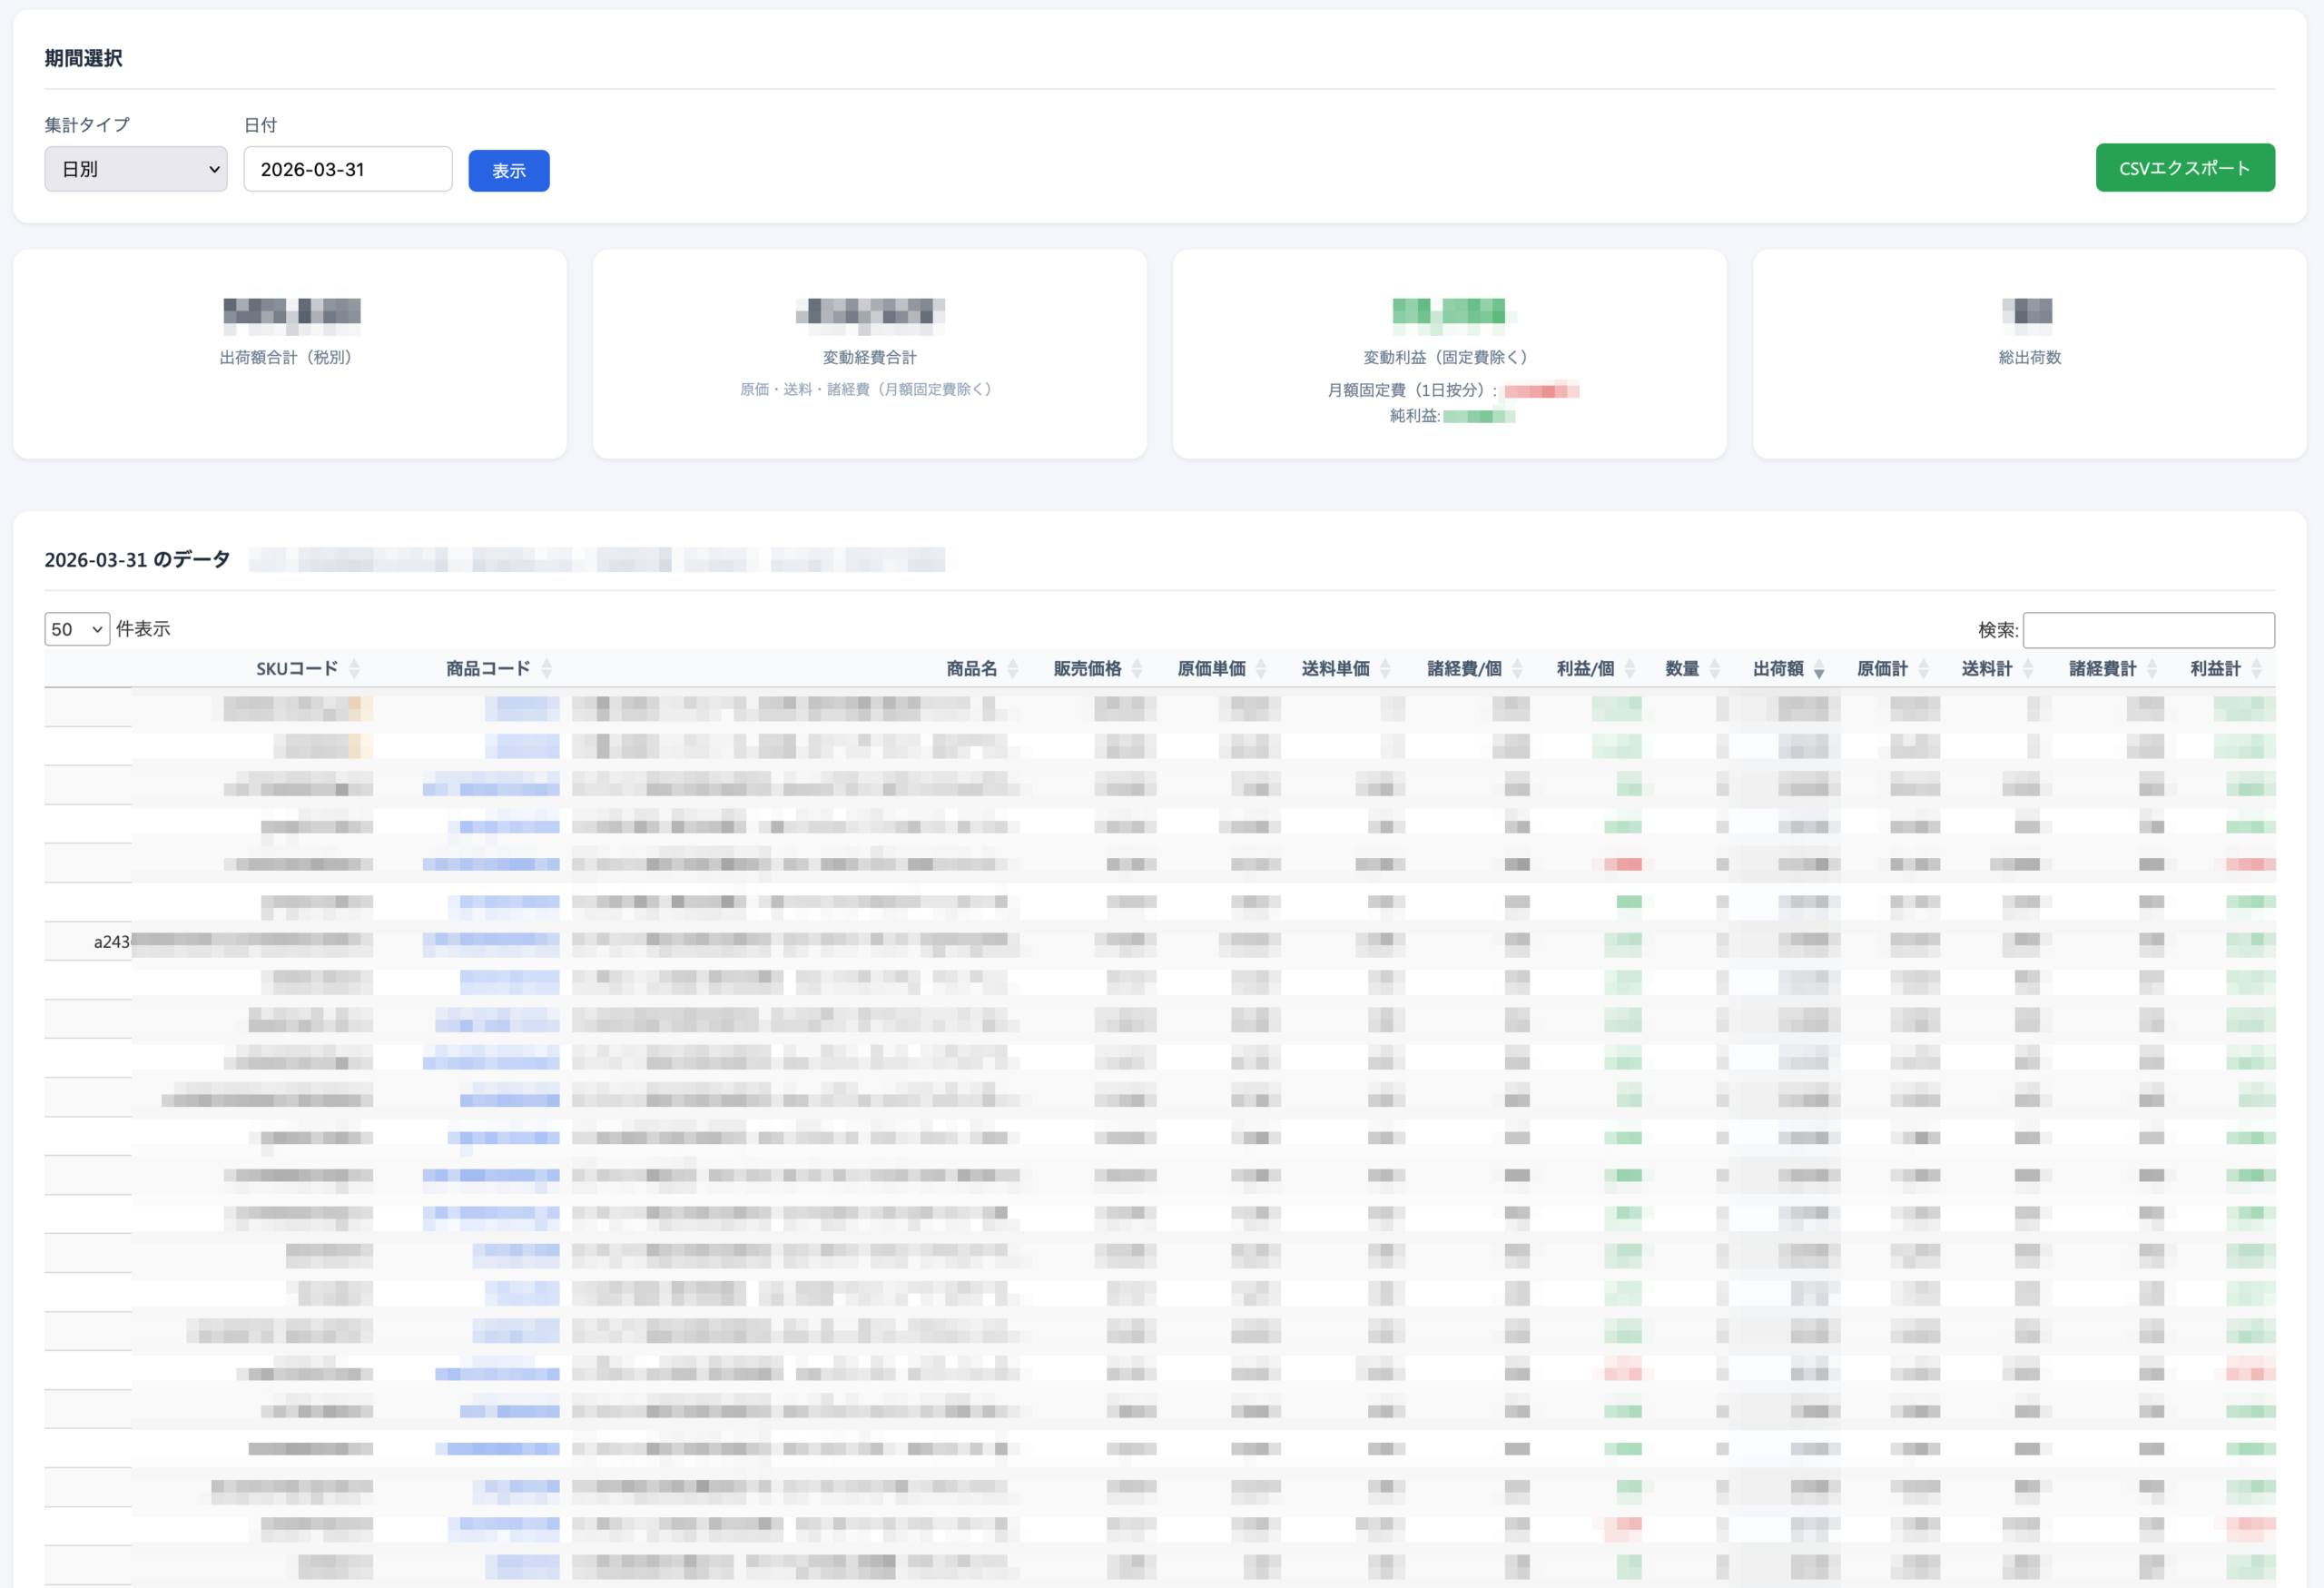Sort the table by 送料計
Viewport: 2324px width, 1588px height.
click(1986, 668)
